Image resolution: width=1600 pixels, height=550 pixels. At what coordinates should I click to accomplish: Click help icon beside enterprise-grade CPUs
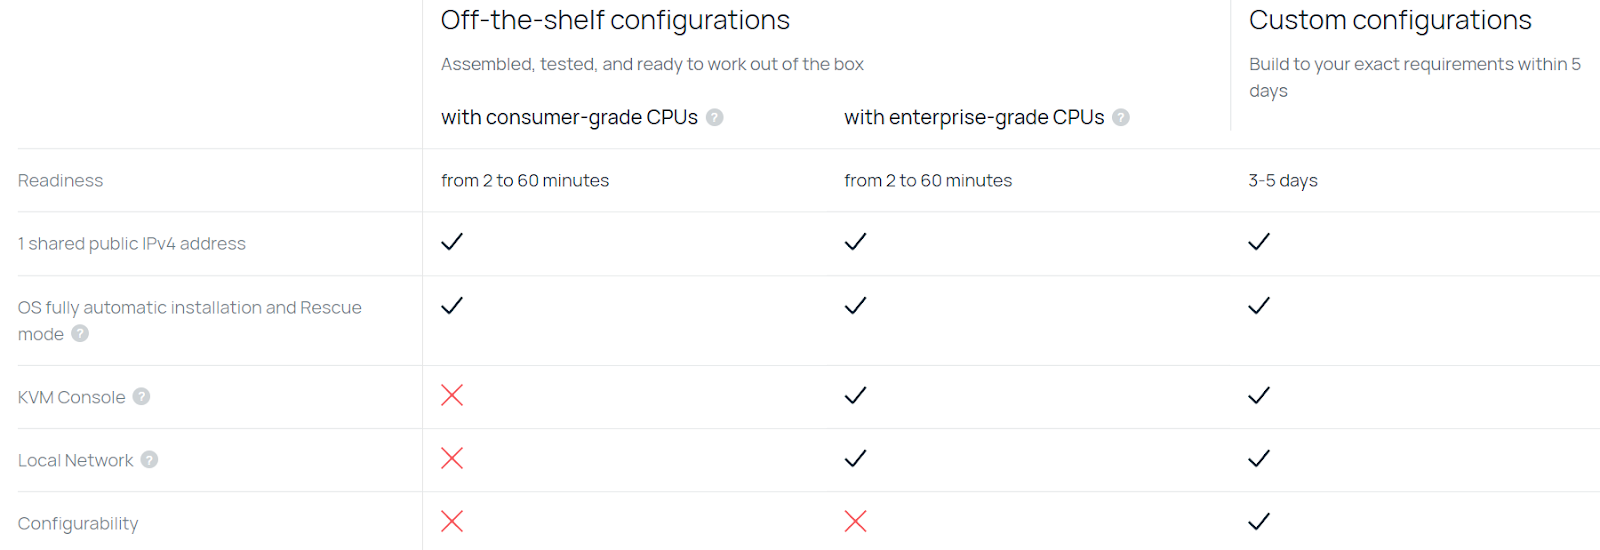[1121, 117]
